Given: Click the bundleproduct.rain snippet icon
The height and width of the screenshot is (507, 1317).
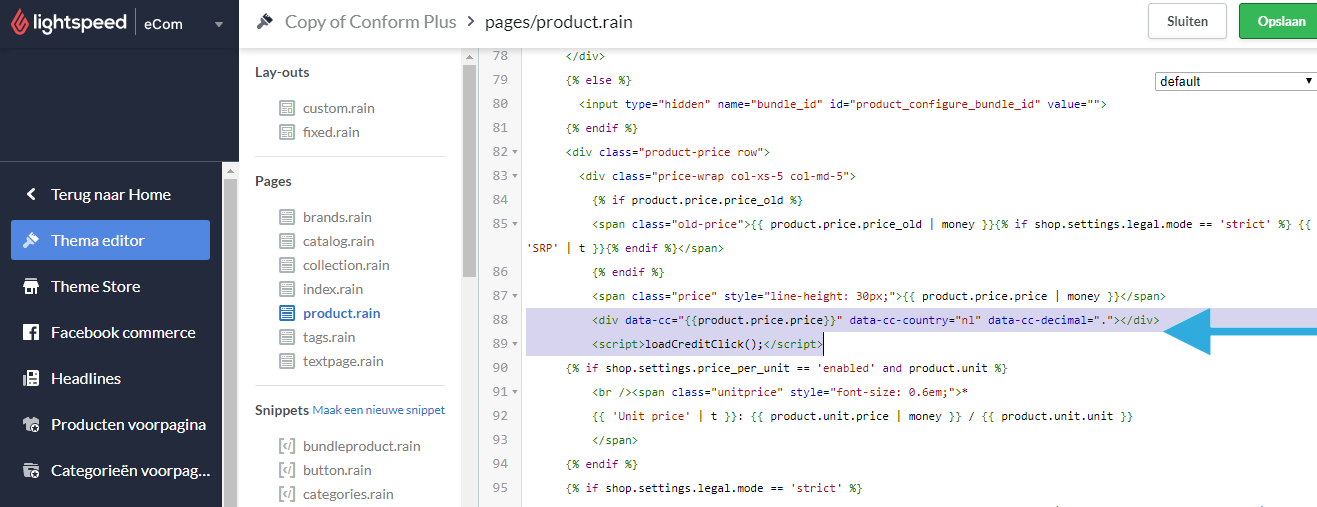Looking at the screenshot, I should point(287,446).
